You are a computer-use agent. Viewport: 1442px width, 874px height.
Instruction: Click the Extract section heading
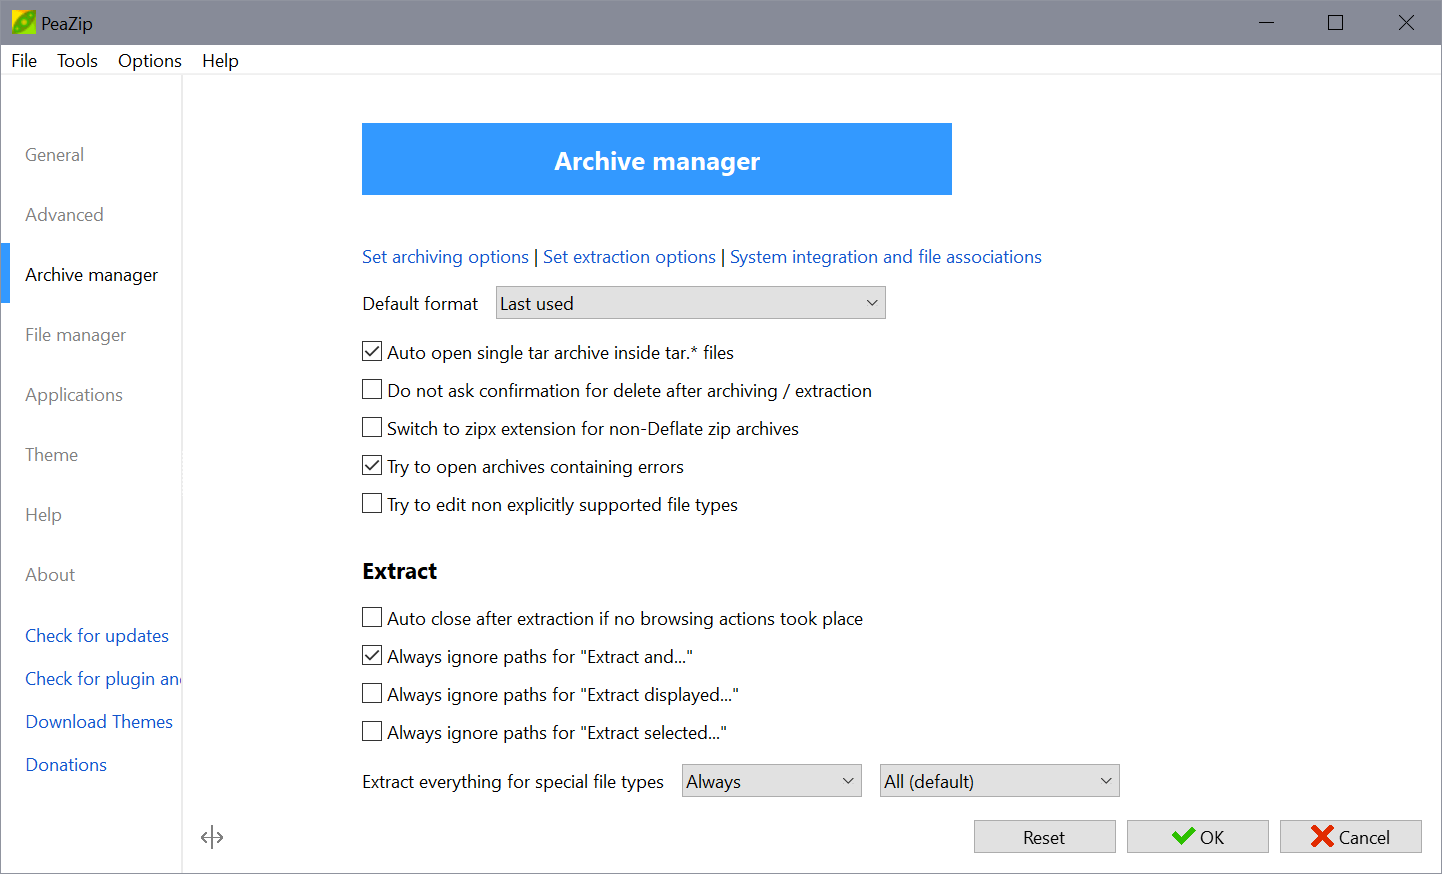pos(400,571)
